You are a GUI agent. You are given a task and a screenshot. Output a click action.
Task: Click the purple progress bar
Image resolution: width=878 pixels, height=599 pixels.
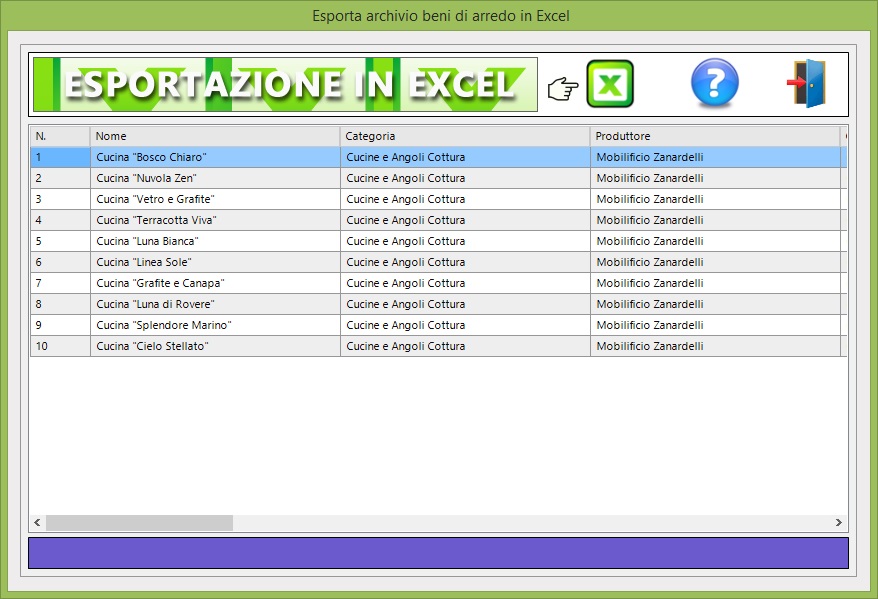pyautogui.click(x=438, y=553)
